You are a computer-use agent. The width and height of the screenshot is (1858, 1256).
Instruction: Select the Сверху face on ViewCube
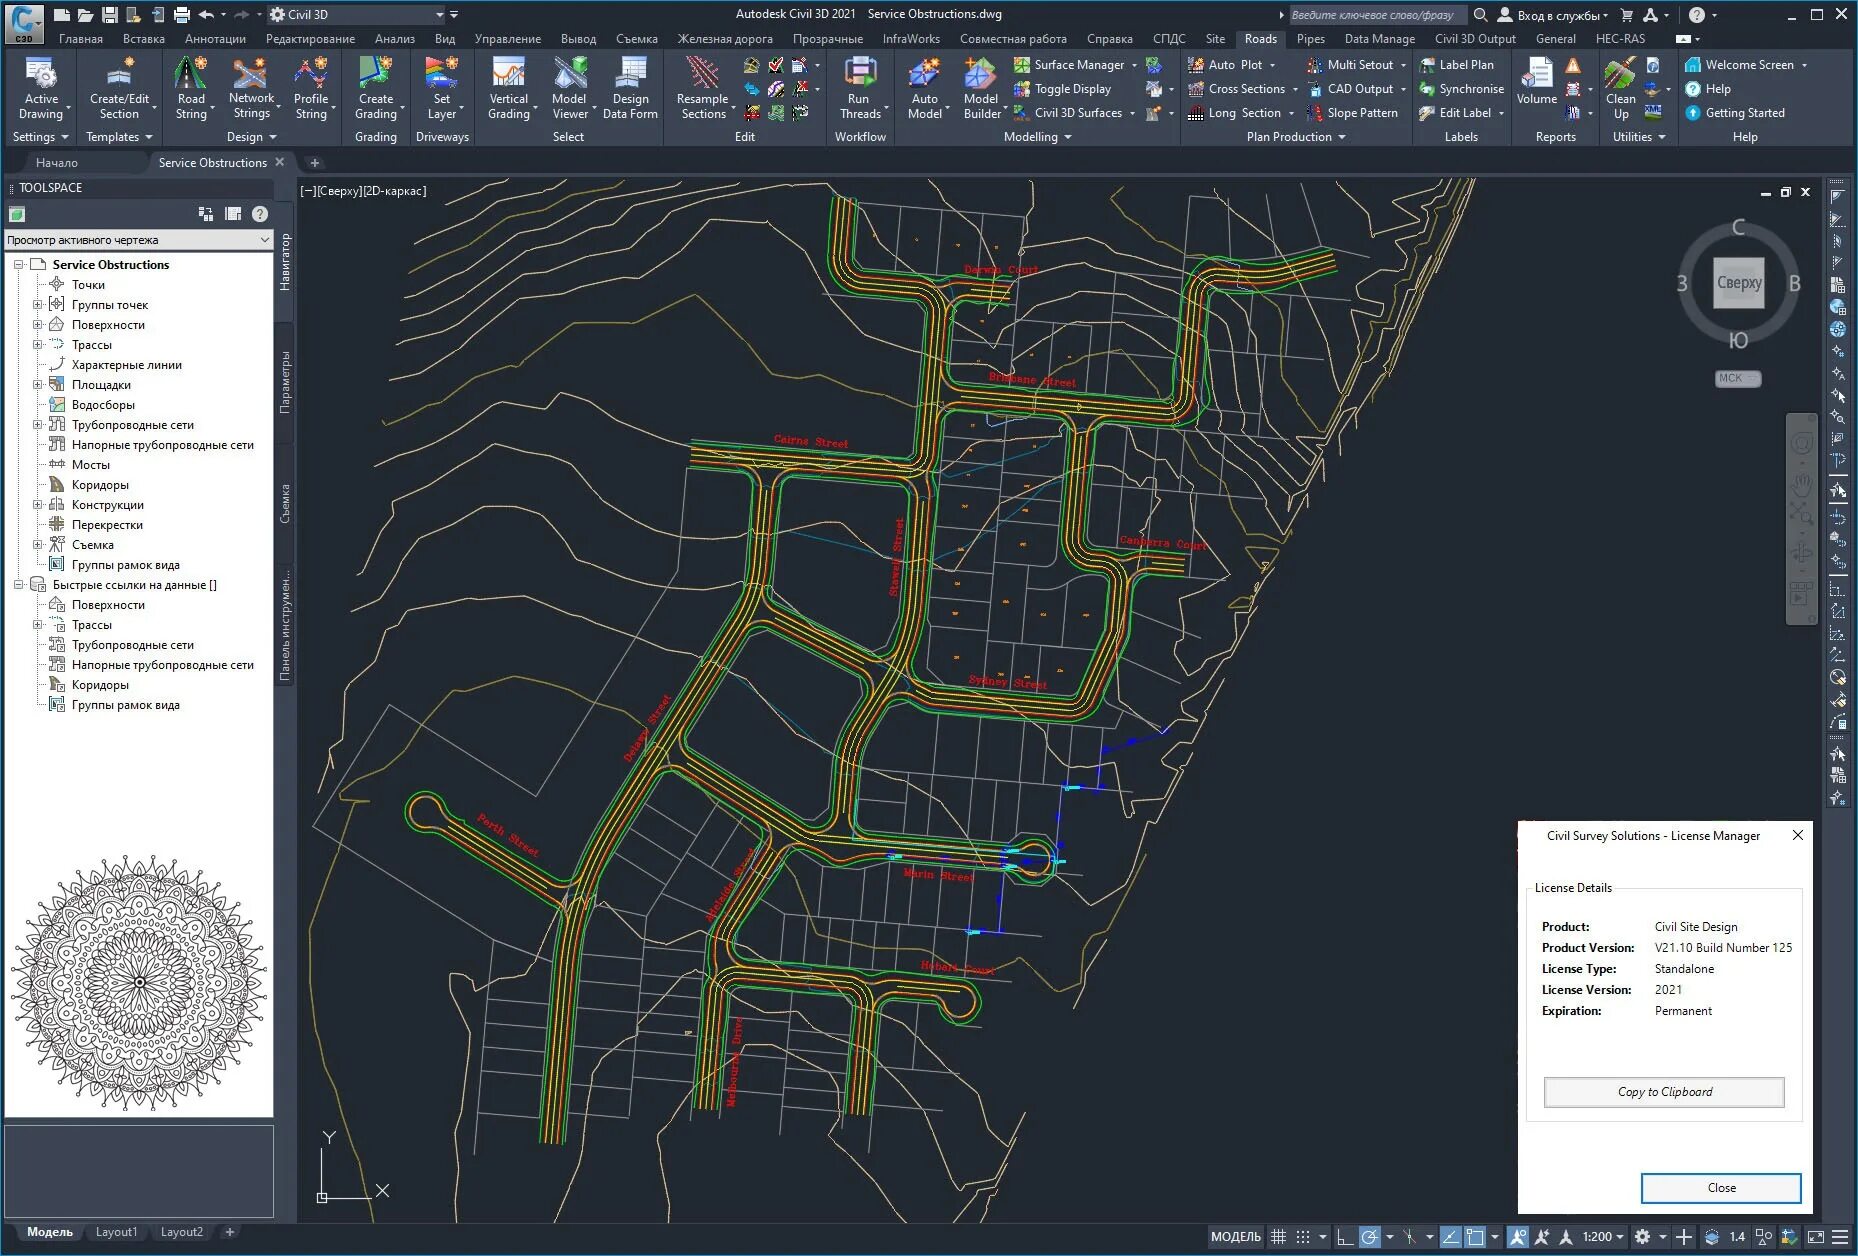pos(1739,283)
